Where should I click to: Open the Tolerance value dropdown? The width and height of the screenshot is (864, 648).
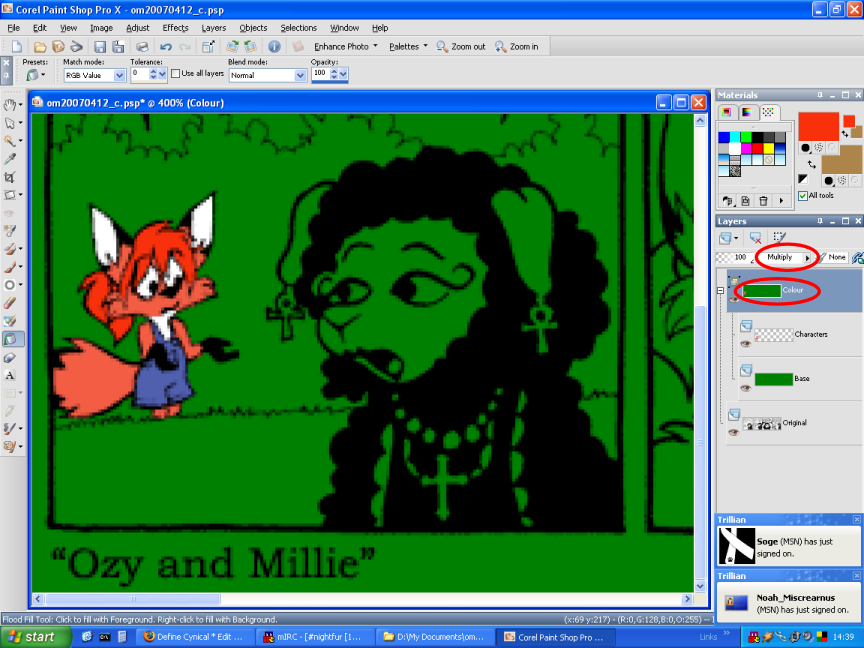point(163,74)
